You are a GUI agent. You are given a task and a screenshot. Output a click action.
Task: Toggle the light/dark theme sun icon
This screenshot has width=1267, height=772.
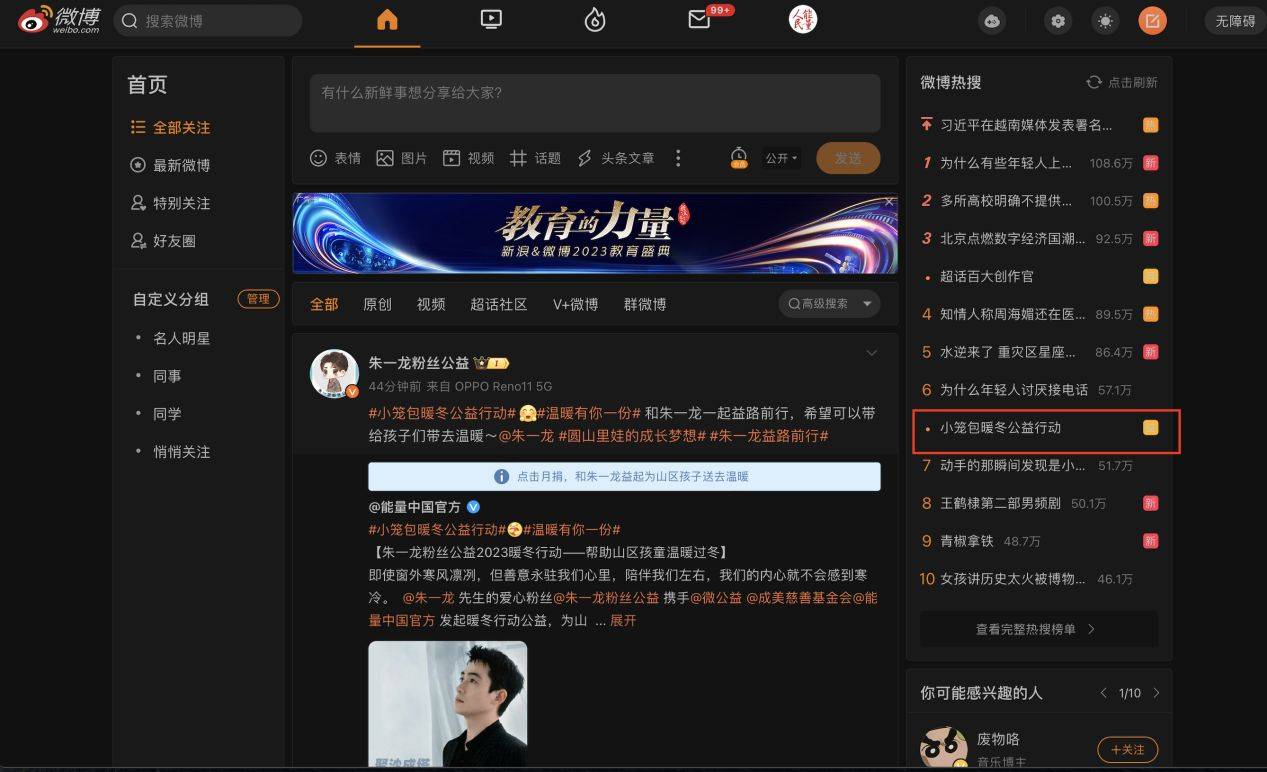(x=1105, y=21)
